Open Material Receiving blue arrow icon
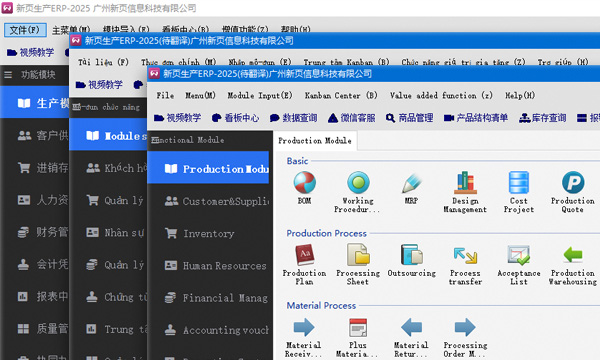The image size is (600, 360). (x=304, y=327)
